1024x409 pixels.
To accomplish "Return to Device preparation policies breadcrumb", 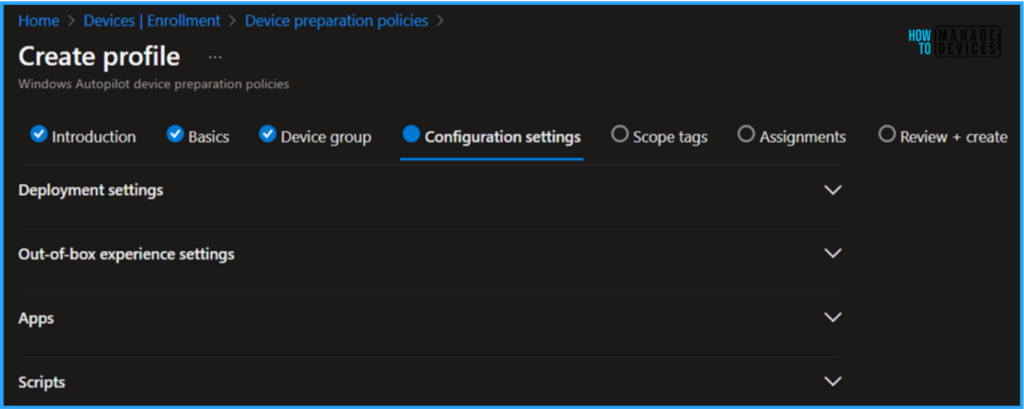I will pyautogui.click(x=336, y=21).
